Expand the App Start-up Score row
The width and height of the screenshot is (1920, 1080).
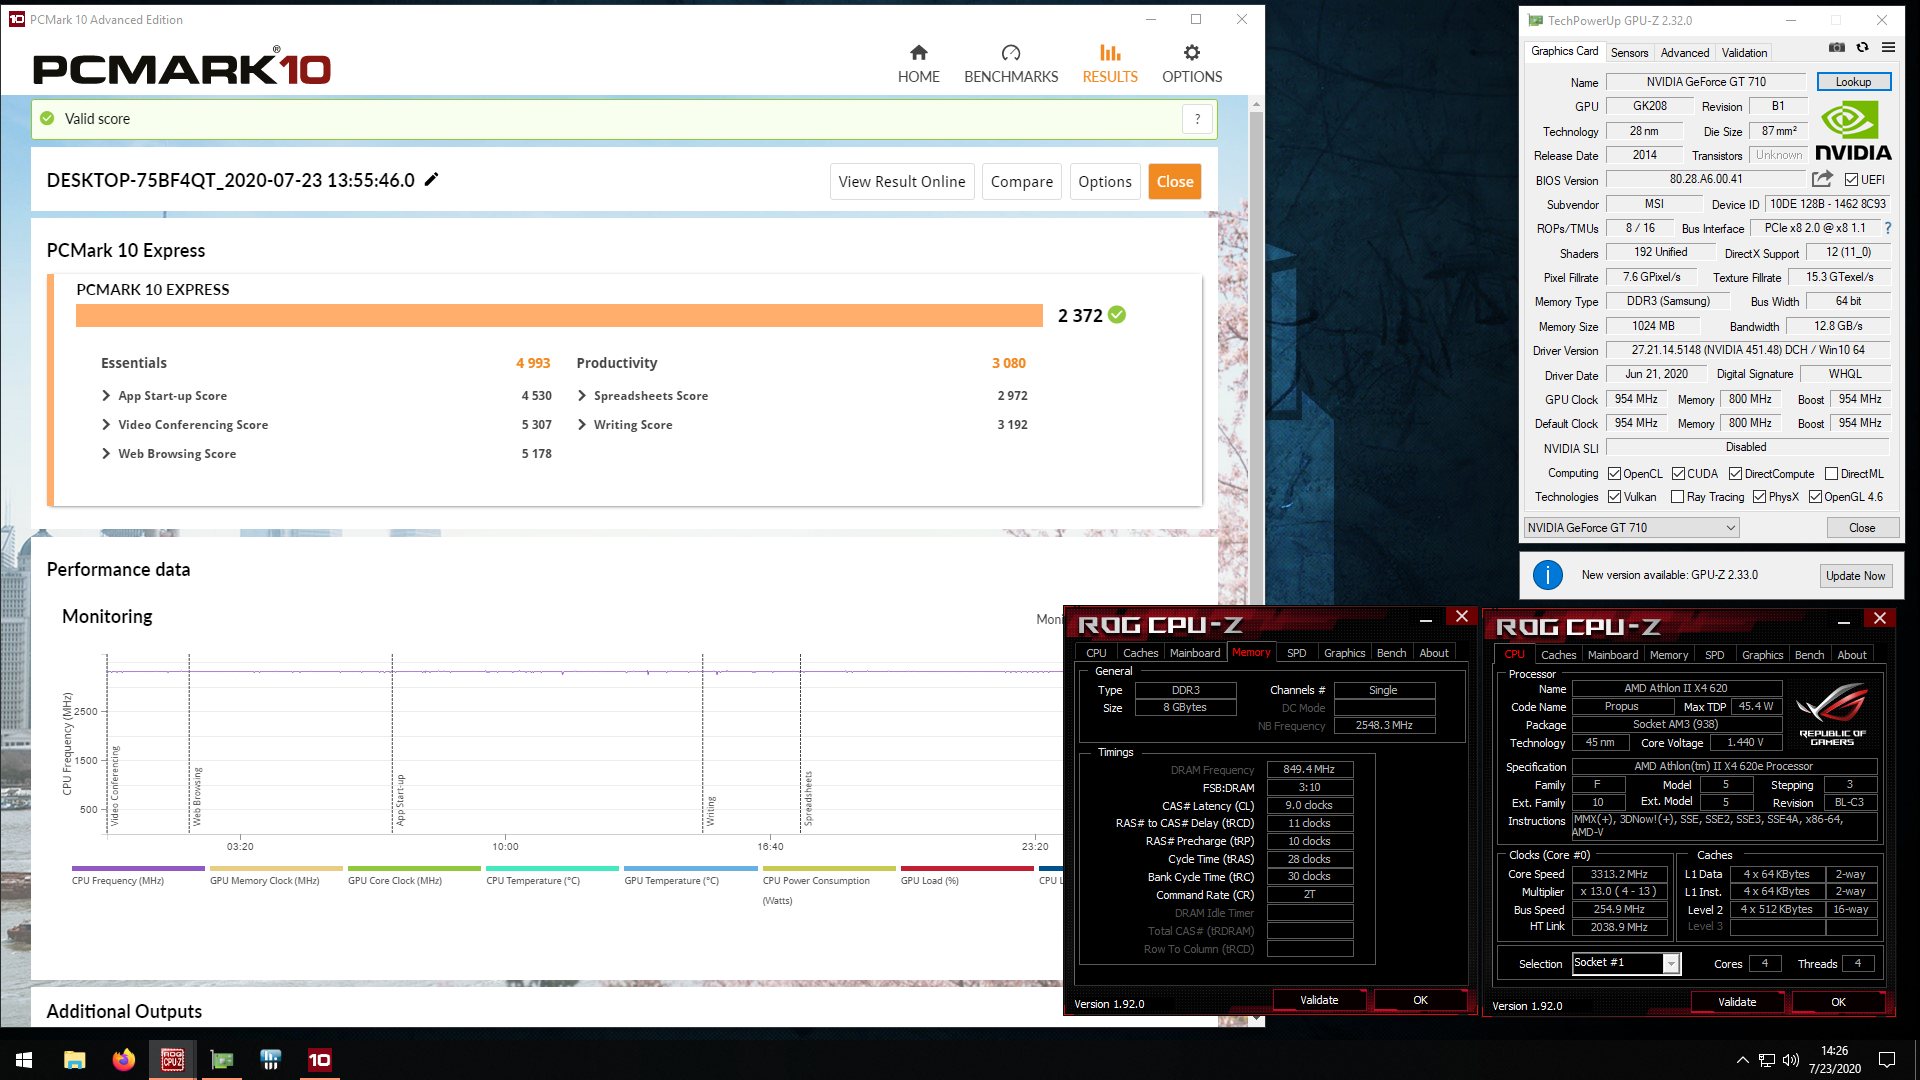[x=106, y=396]
